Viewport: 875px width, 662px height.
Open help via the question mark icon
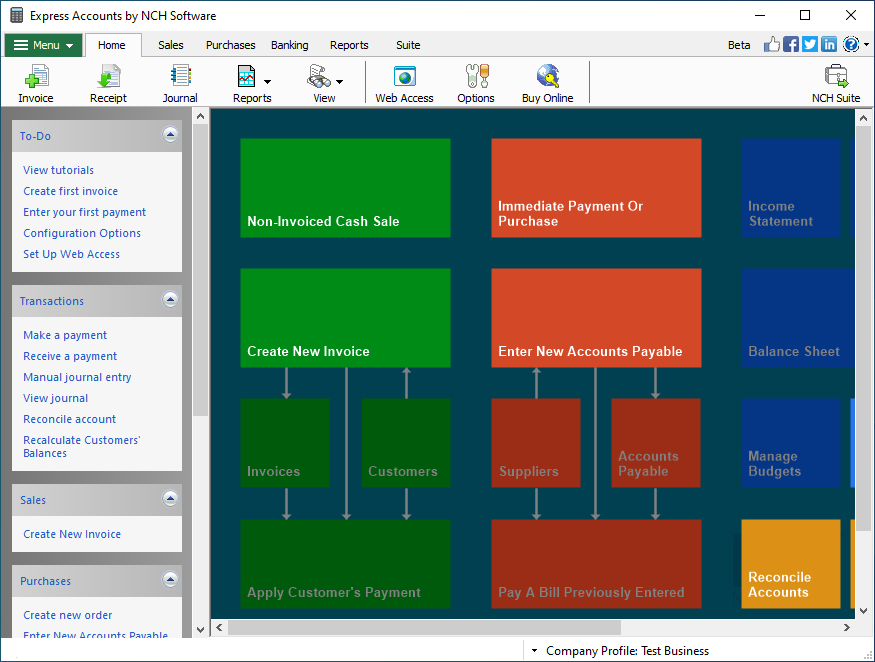[x=851, y=44]
